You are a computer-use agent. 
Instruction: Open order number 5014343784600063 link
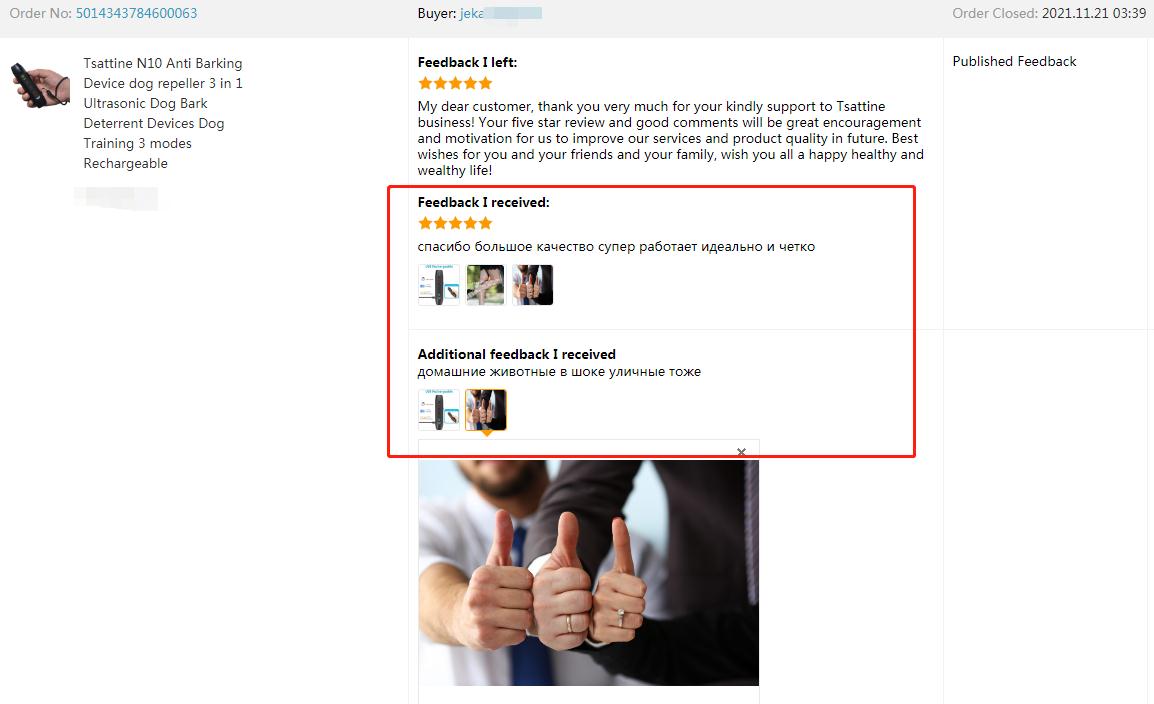coord(136,13)
